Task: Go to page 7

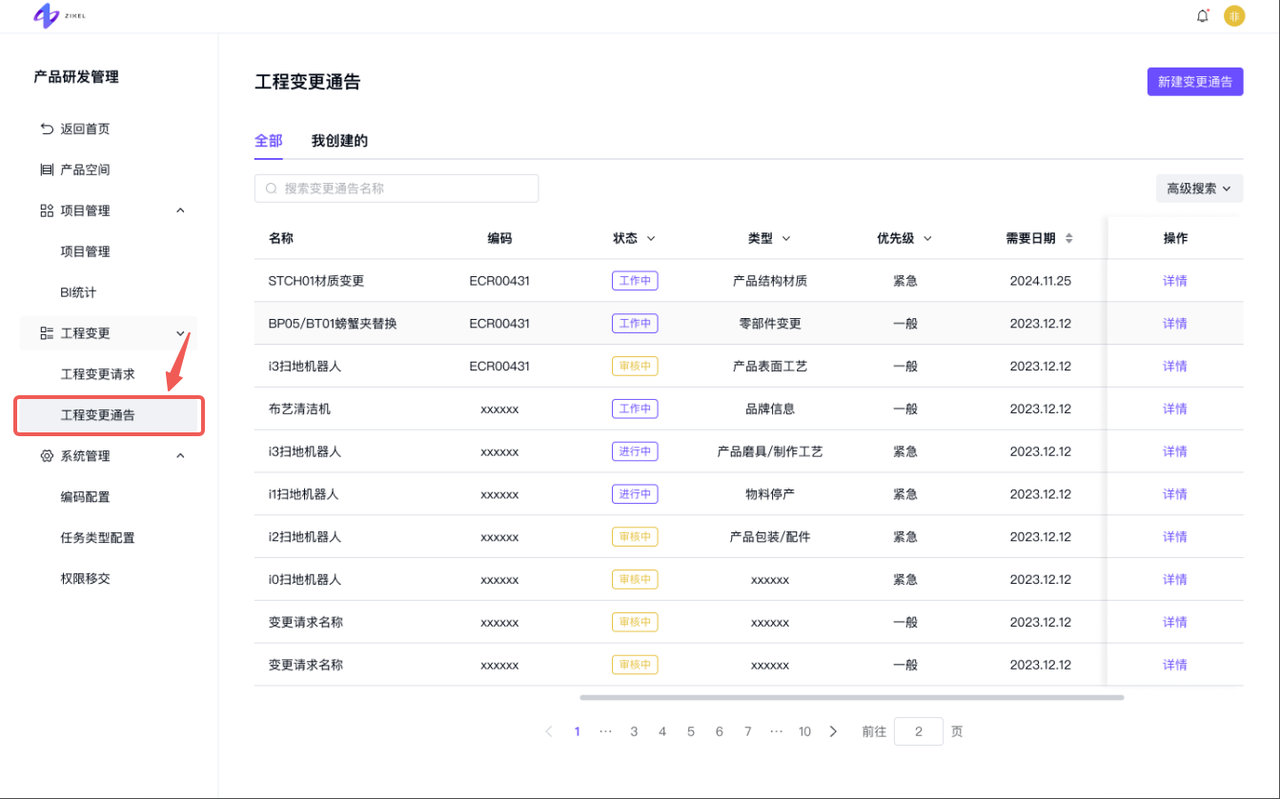Action: [747, 732]
